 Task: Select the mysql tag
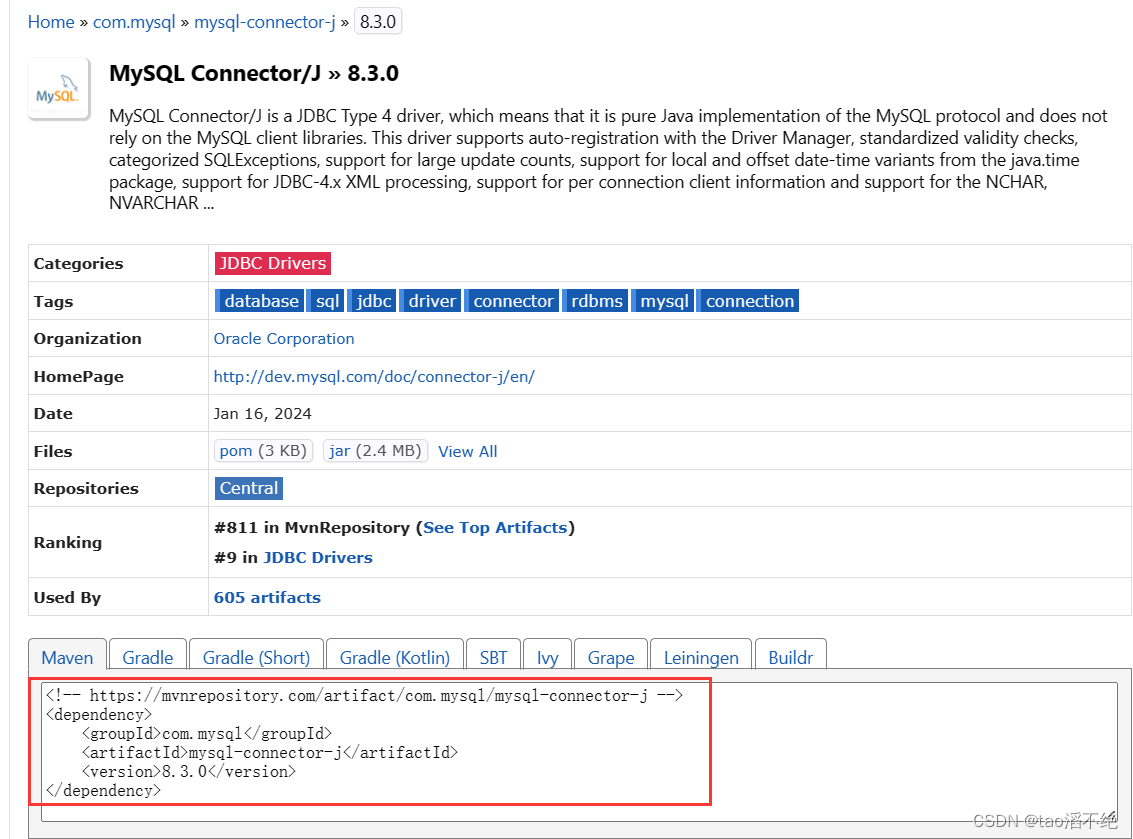663,301
